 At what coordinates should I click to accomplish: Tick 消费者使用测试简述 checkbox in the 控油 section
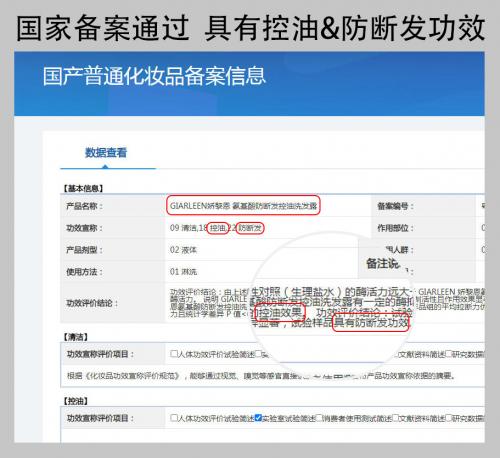(319, 418)
